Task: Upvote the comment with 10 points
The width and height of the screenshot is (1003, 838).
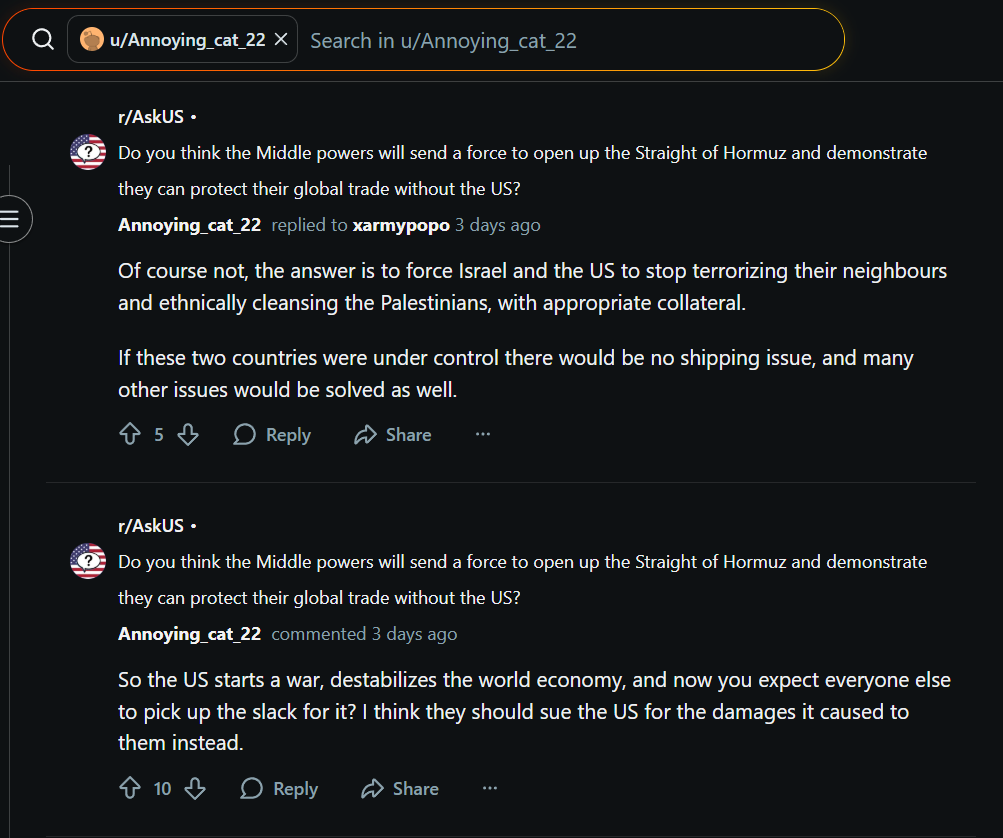Action: 130,788
